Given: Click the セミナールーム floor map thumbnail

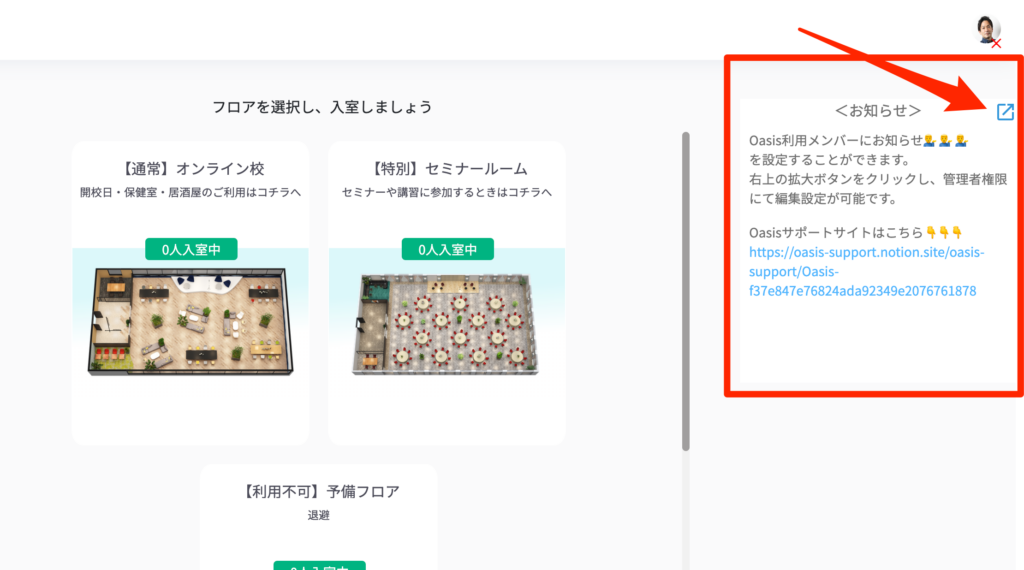Looking at the screenshot, I should 447,325.
